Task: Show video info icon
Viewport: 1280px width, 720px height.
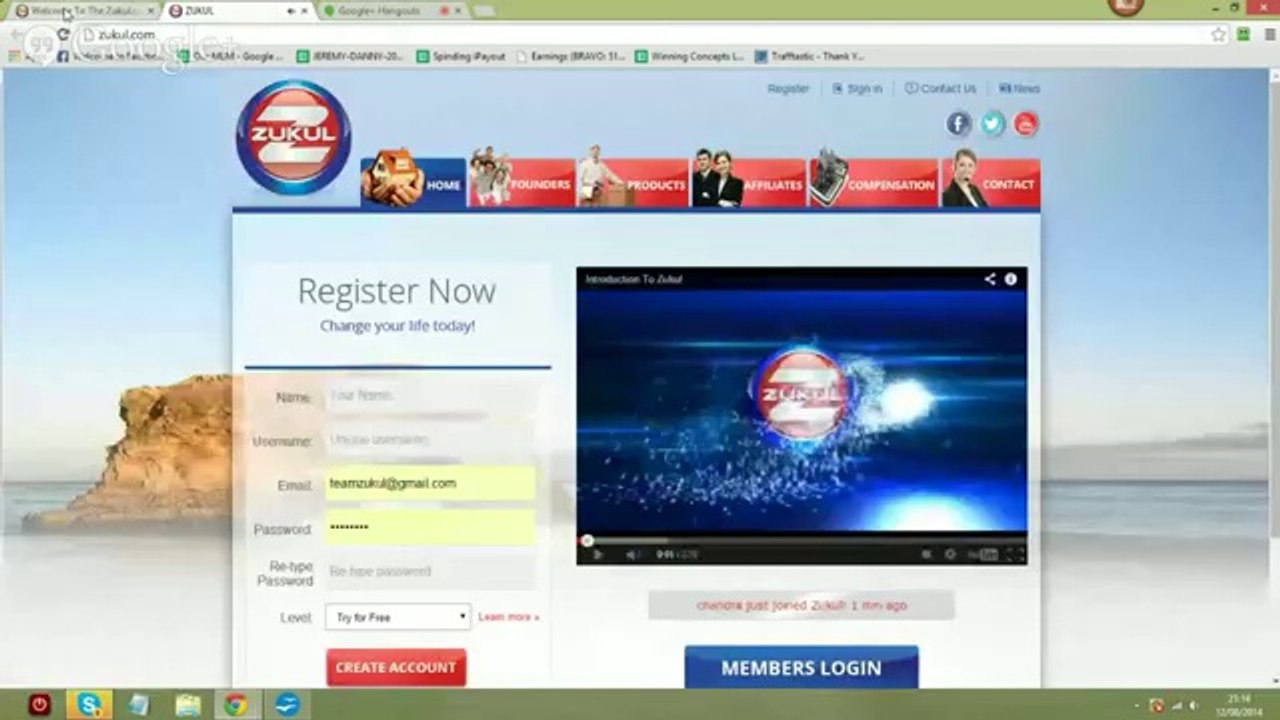Action: tap(1011, 279)
